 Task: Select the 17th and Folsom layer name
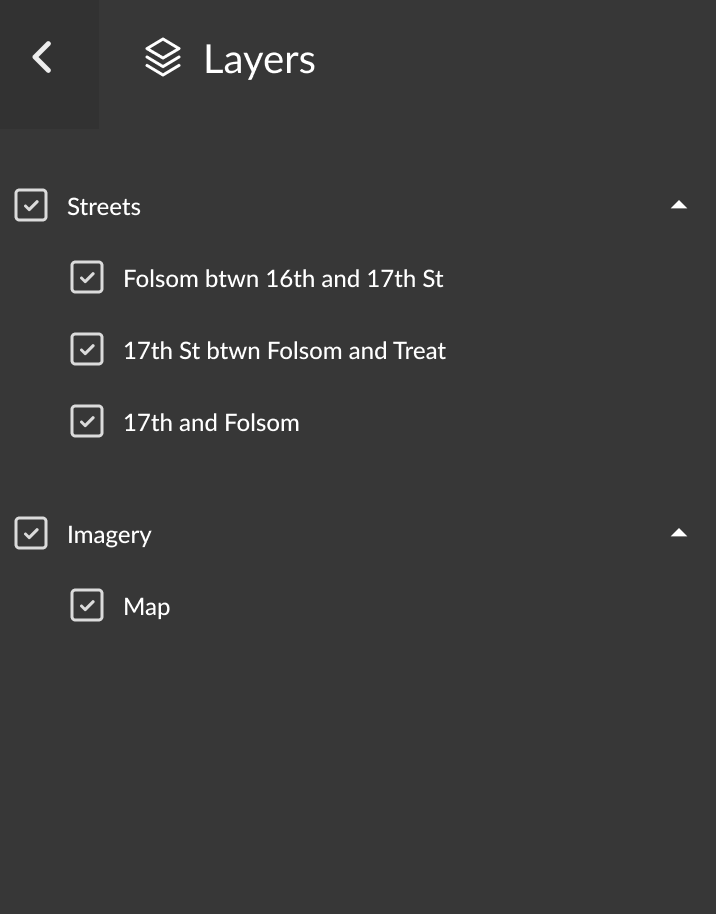211,422
